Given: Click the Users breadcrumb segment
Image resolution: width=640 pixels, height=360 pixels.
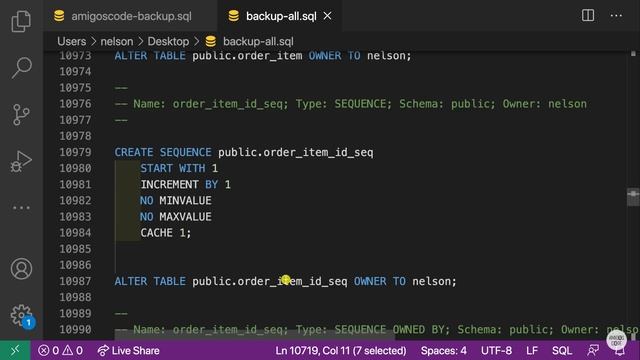Looking at the screenshot, I should point(71,41).
